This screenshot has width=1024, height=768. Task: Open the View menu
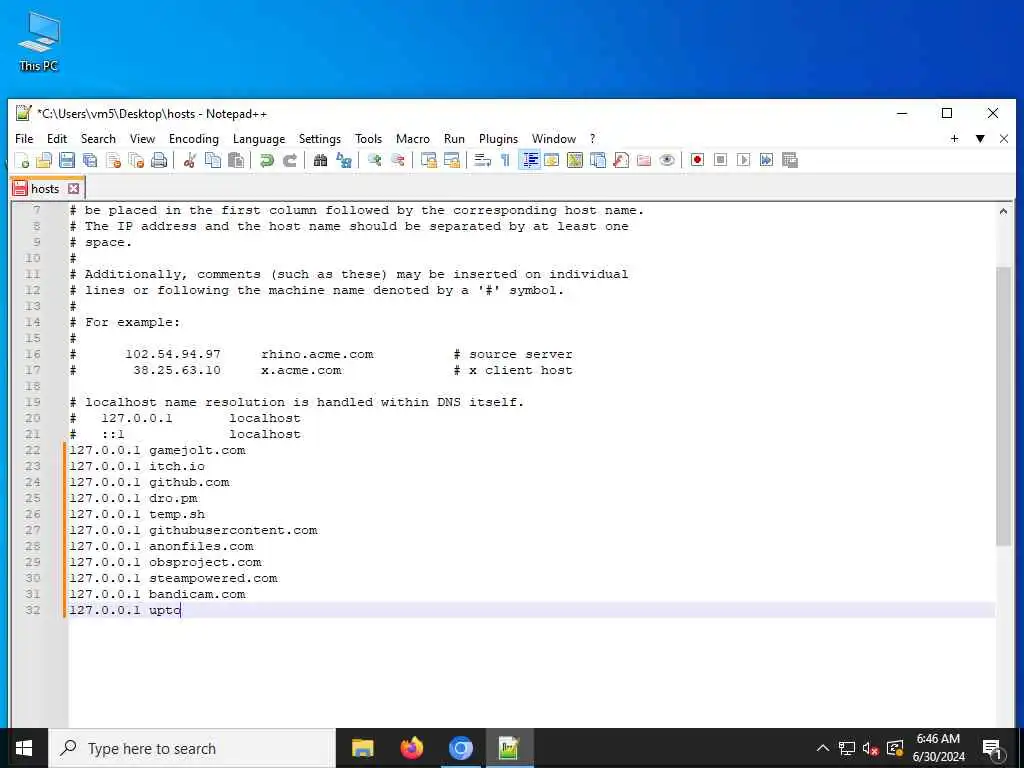tap(142, 138)
